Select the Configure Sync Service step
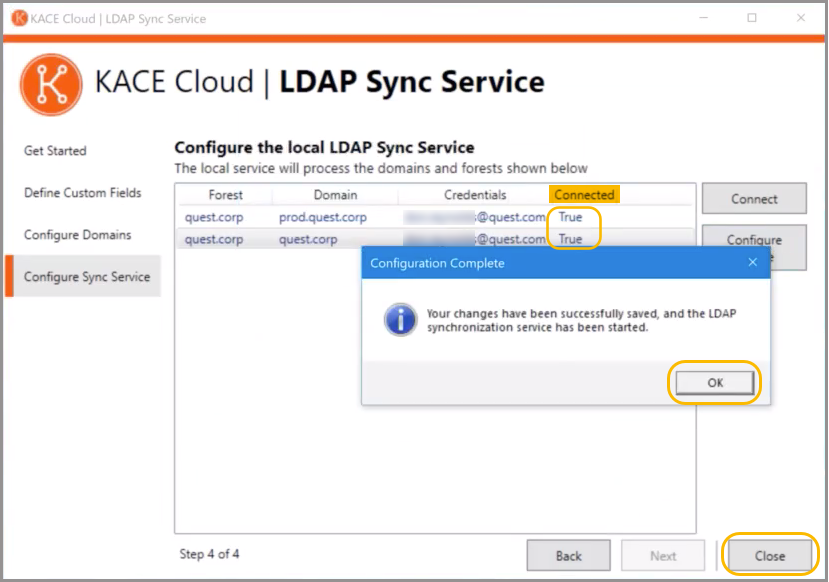 point(86,277)
